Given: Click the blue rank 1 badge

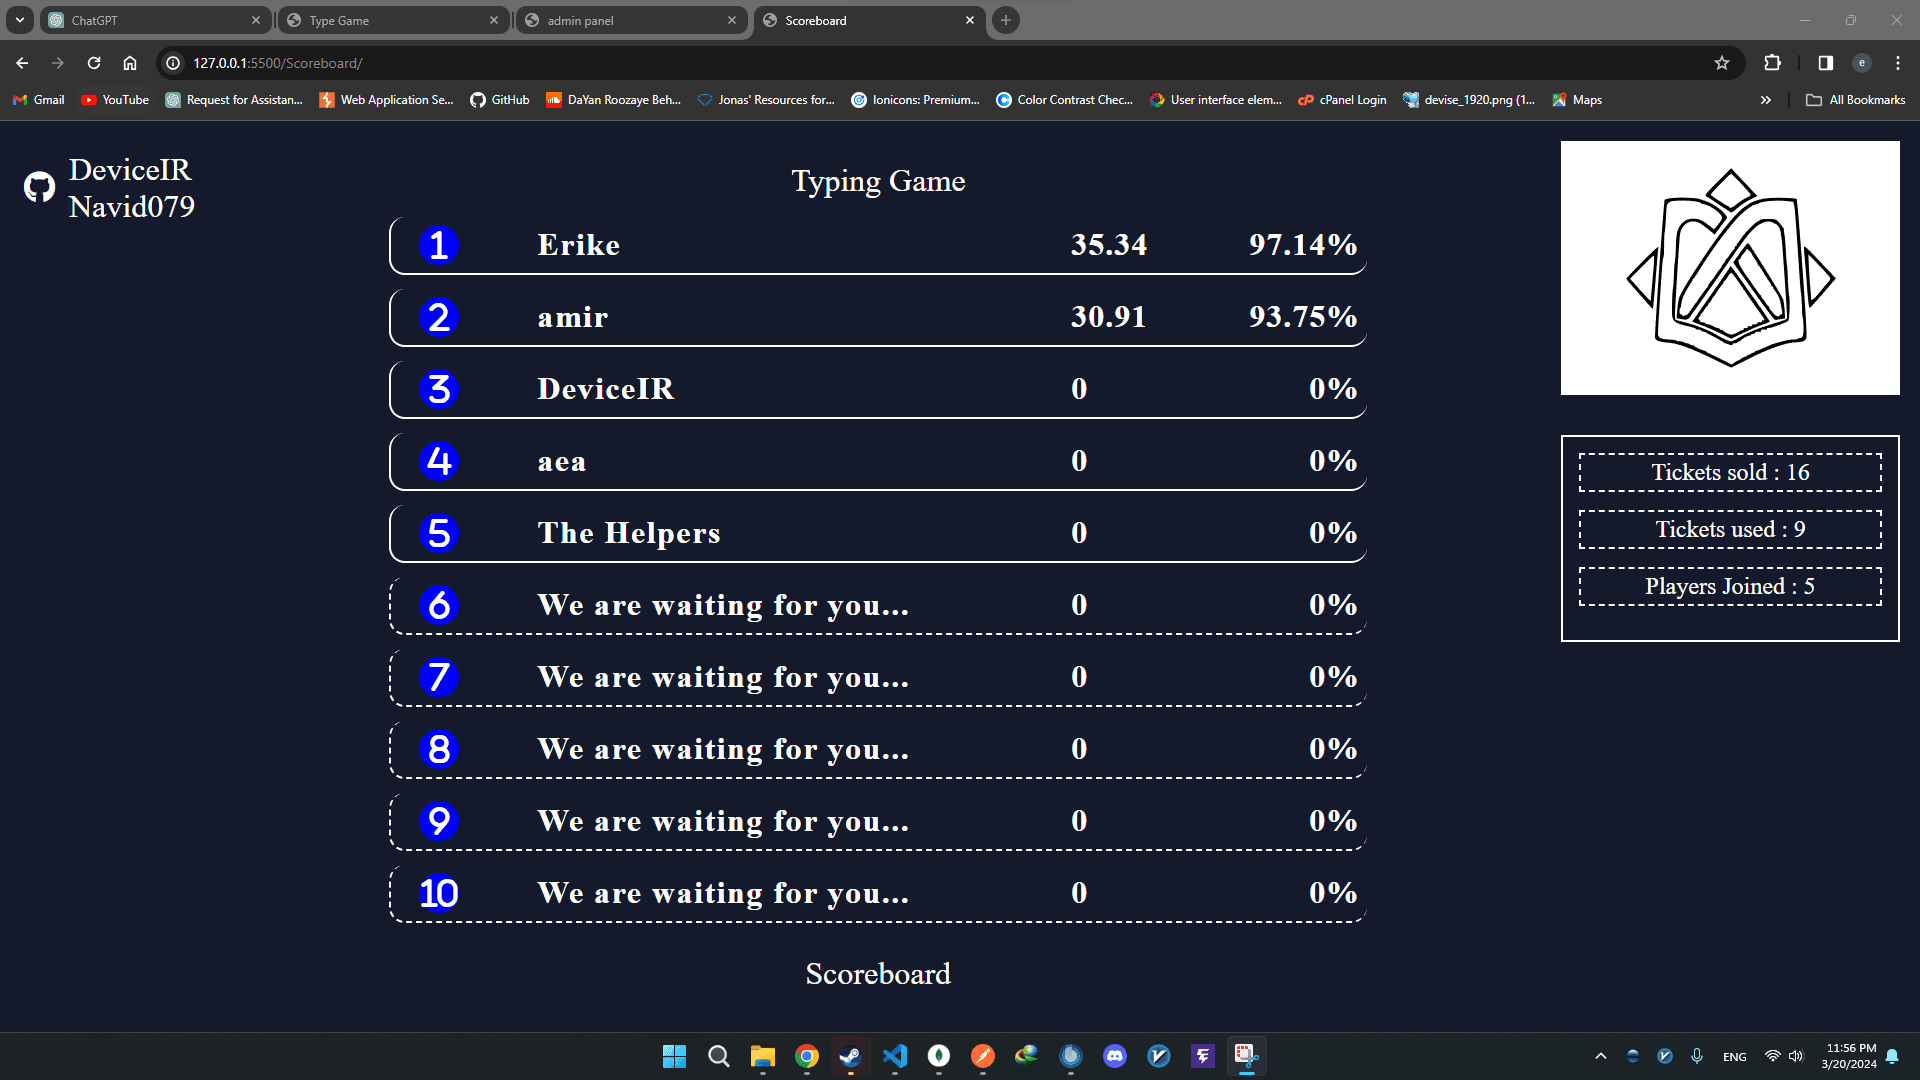Looking at the screenshot, I should click(x=439, y=245).
